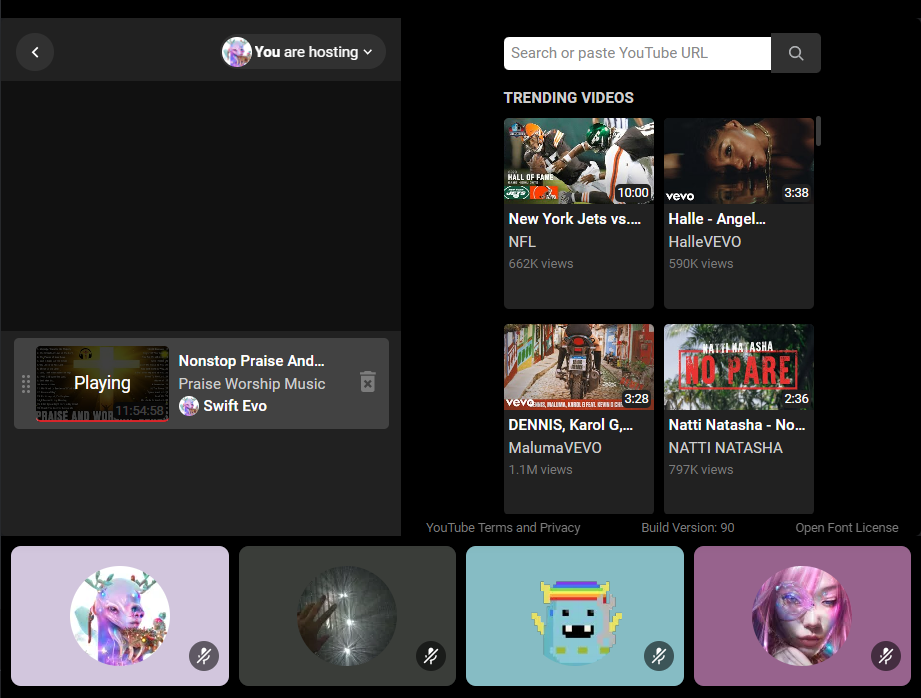Click the 'New York Jets vs....' title
This screenshot has height=698, width=921.
[574, 219]
